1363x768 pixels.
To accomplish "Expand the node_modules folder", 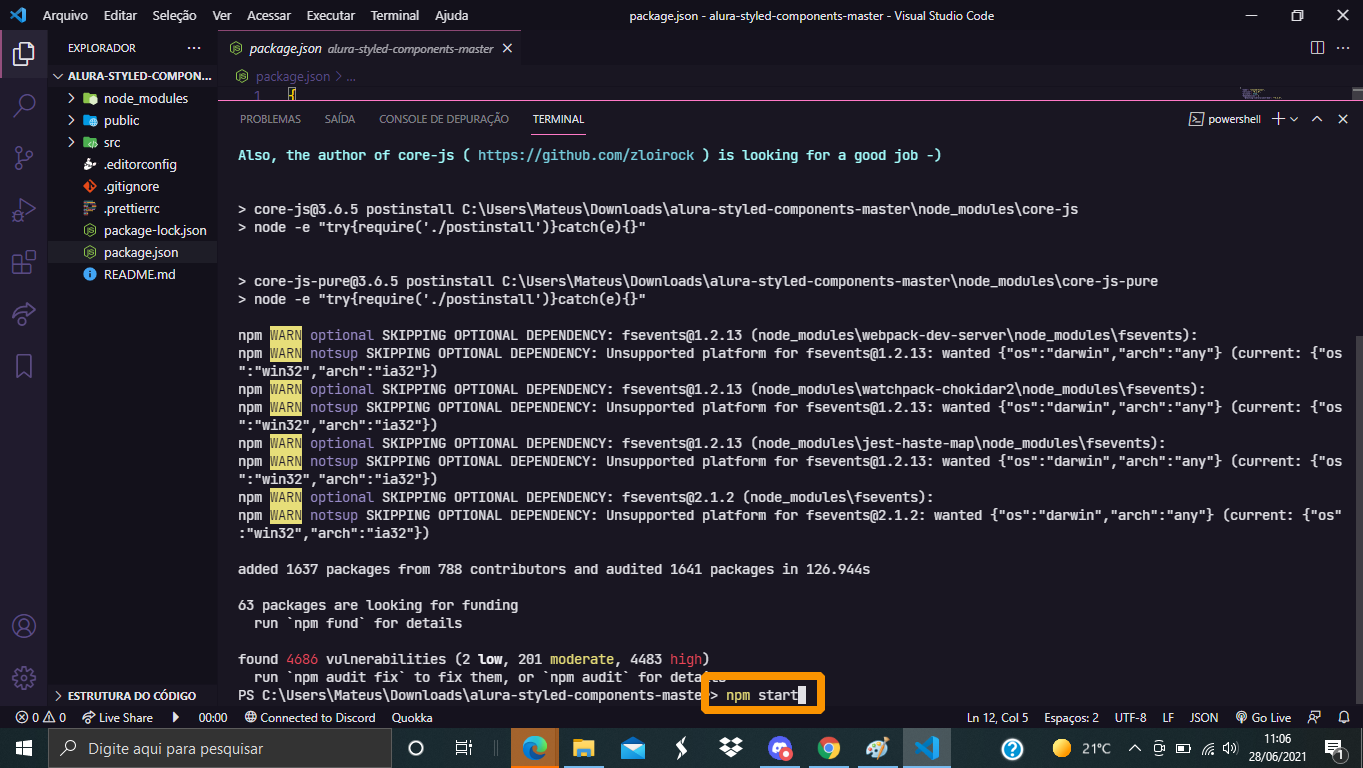I will pos(71,98).
